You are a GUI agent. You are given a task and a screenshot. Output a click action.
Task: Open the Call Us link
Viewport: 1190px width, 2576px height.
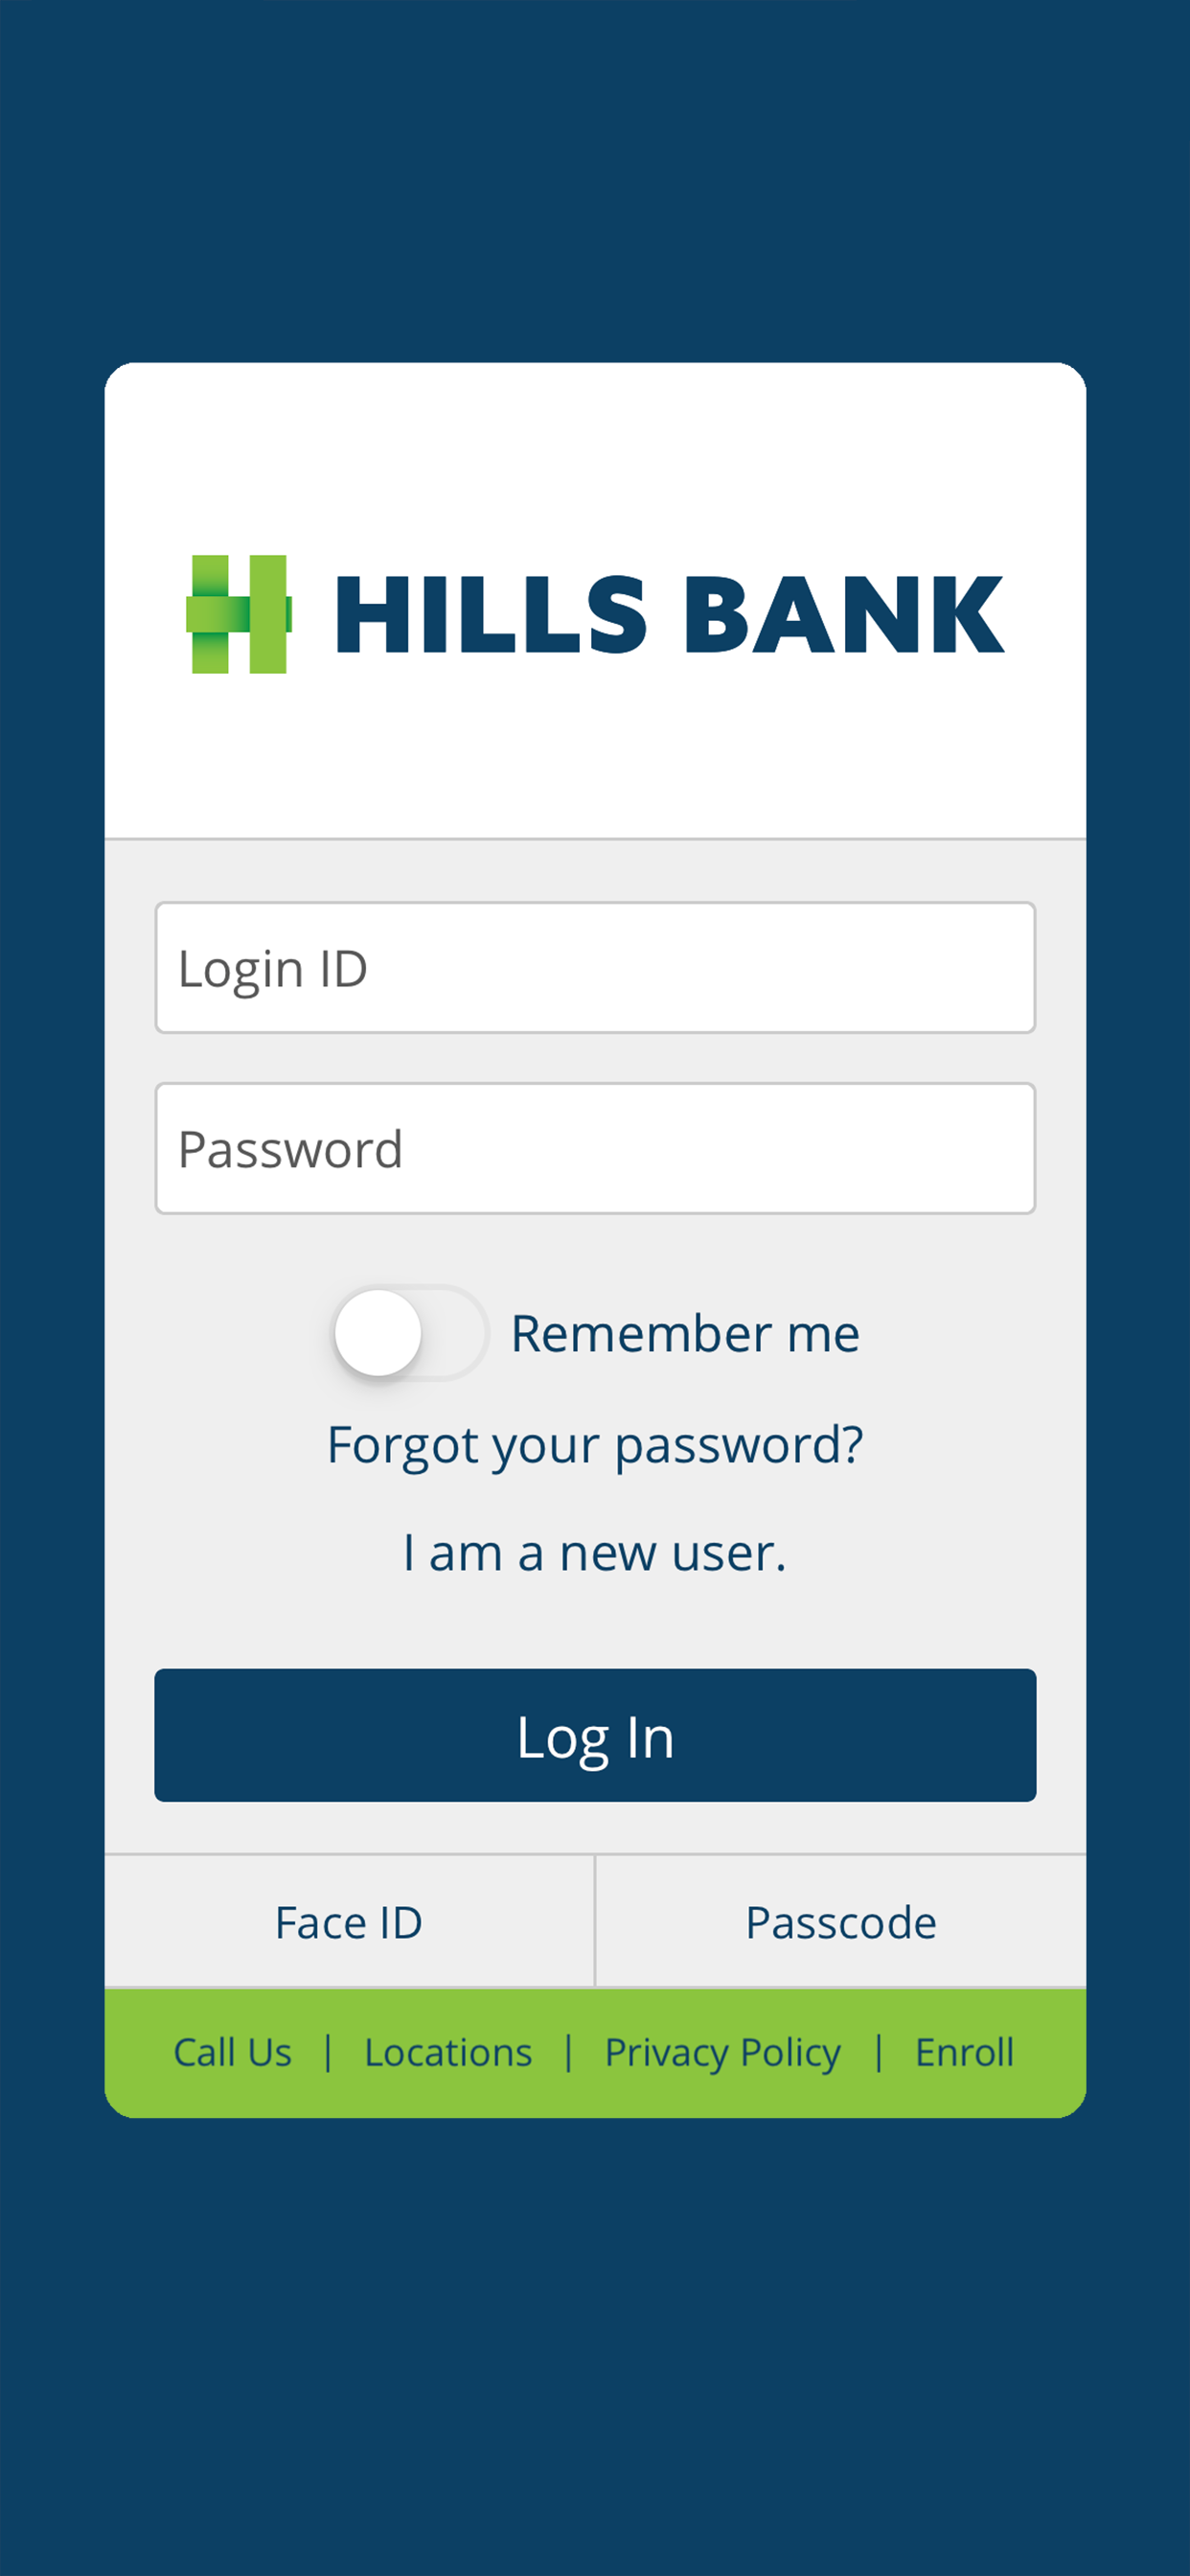tap(232, 2052)
